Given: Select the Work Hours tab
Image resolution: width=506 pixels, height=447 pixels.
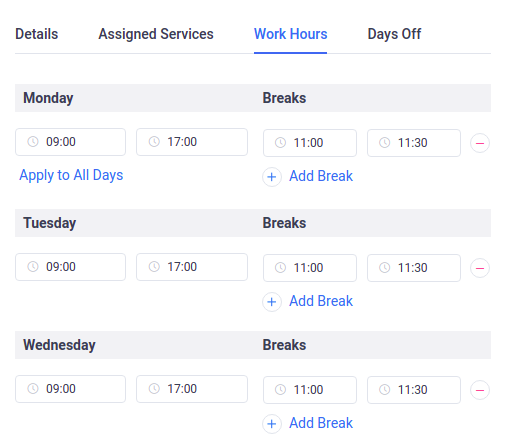Looking at the screenshot, I should 290,34.
